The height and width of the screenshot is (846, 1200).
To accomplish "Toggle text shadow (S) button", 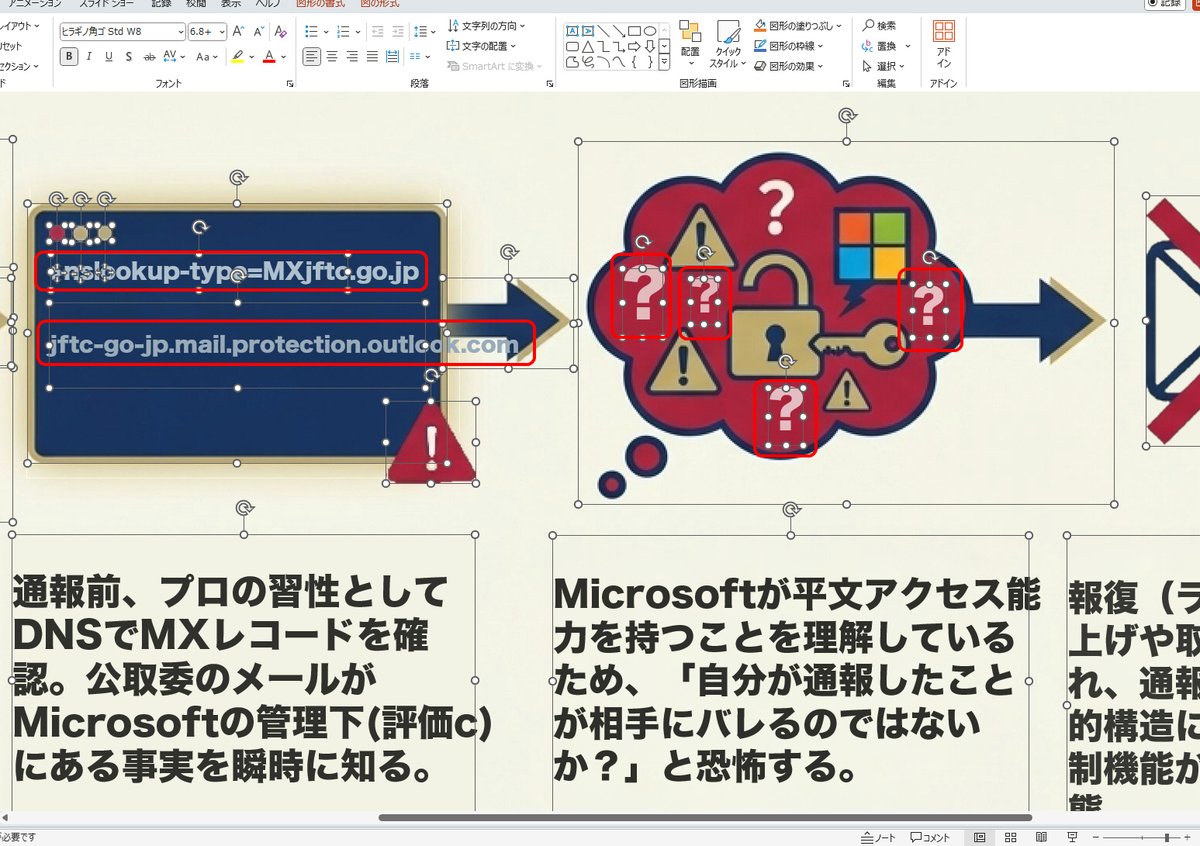I will (129, 56).
